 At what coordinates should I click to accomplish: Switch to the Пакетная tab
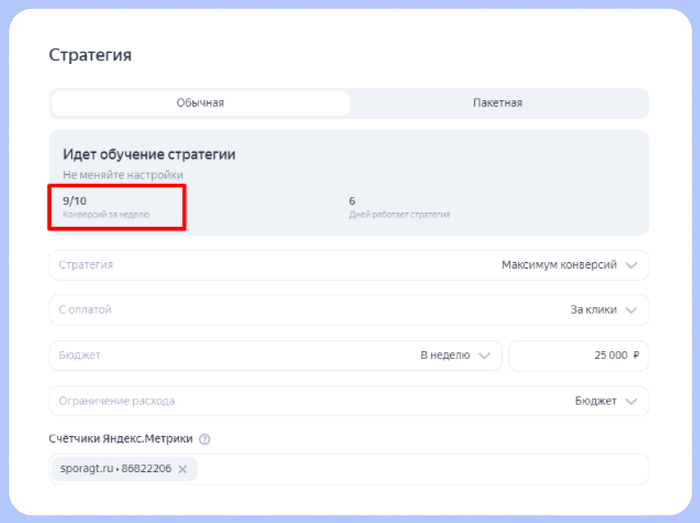coord(497,103)
